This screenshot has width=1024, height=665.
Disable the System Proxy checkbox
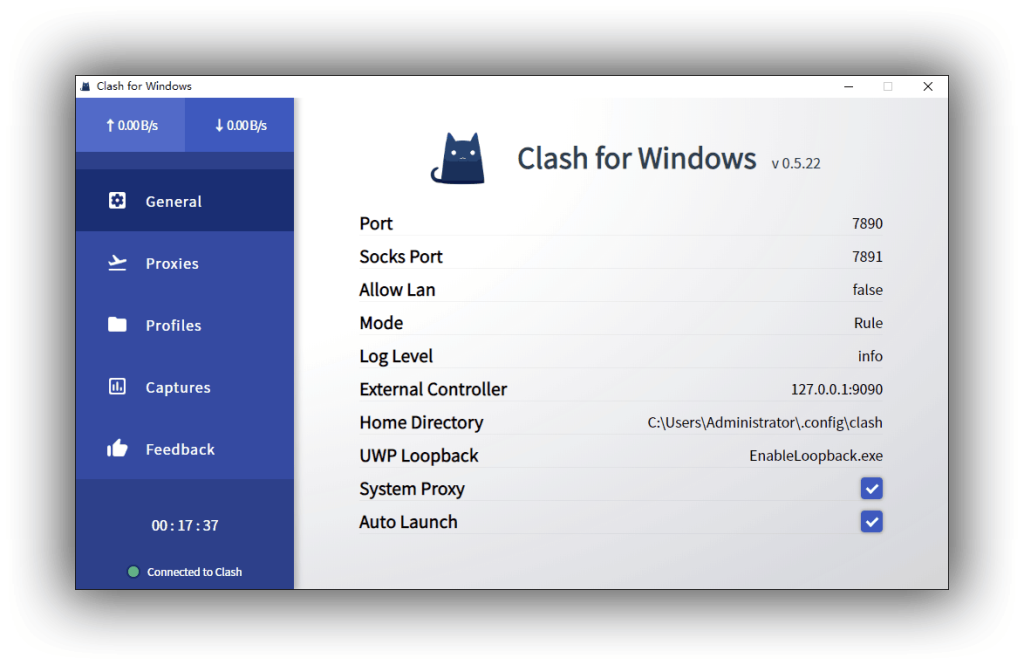(871, 489)
